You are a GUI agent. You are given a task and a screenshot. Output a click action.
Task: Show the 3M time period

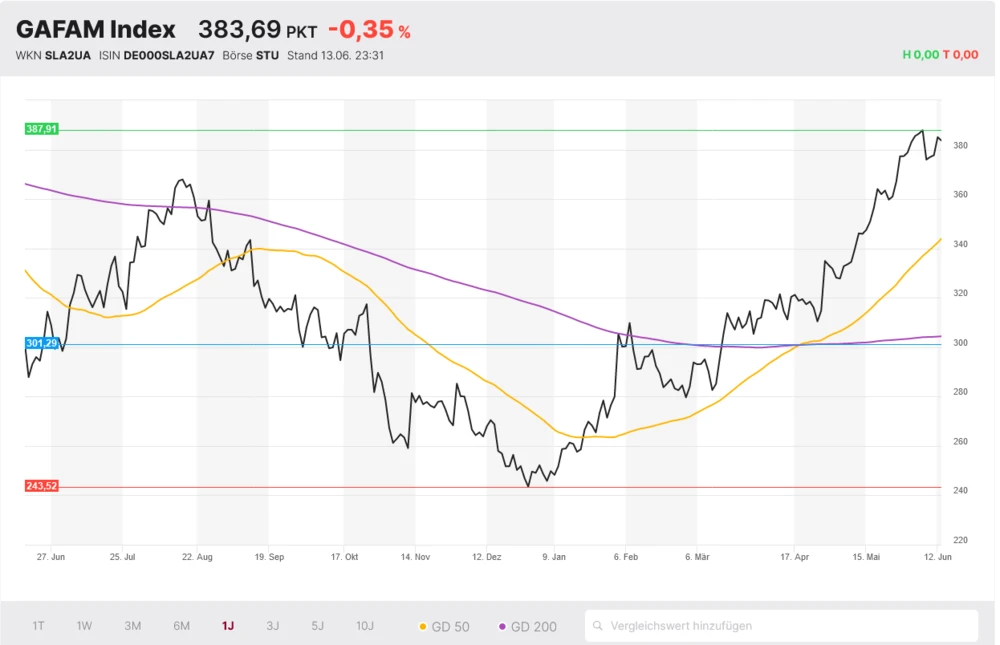click(132, 626)
